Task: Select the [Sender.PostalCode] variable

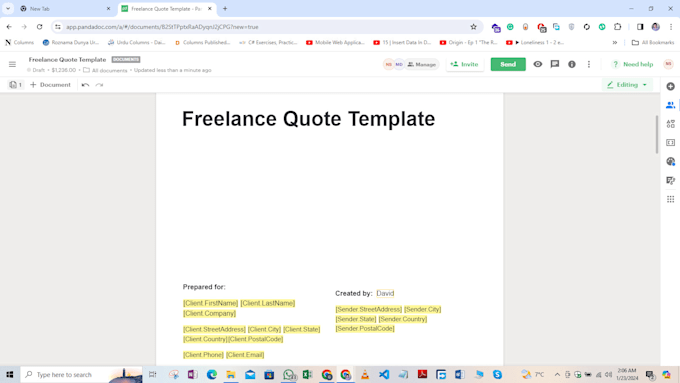Action: (365, 328)
